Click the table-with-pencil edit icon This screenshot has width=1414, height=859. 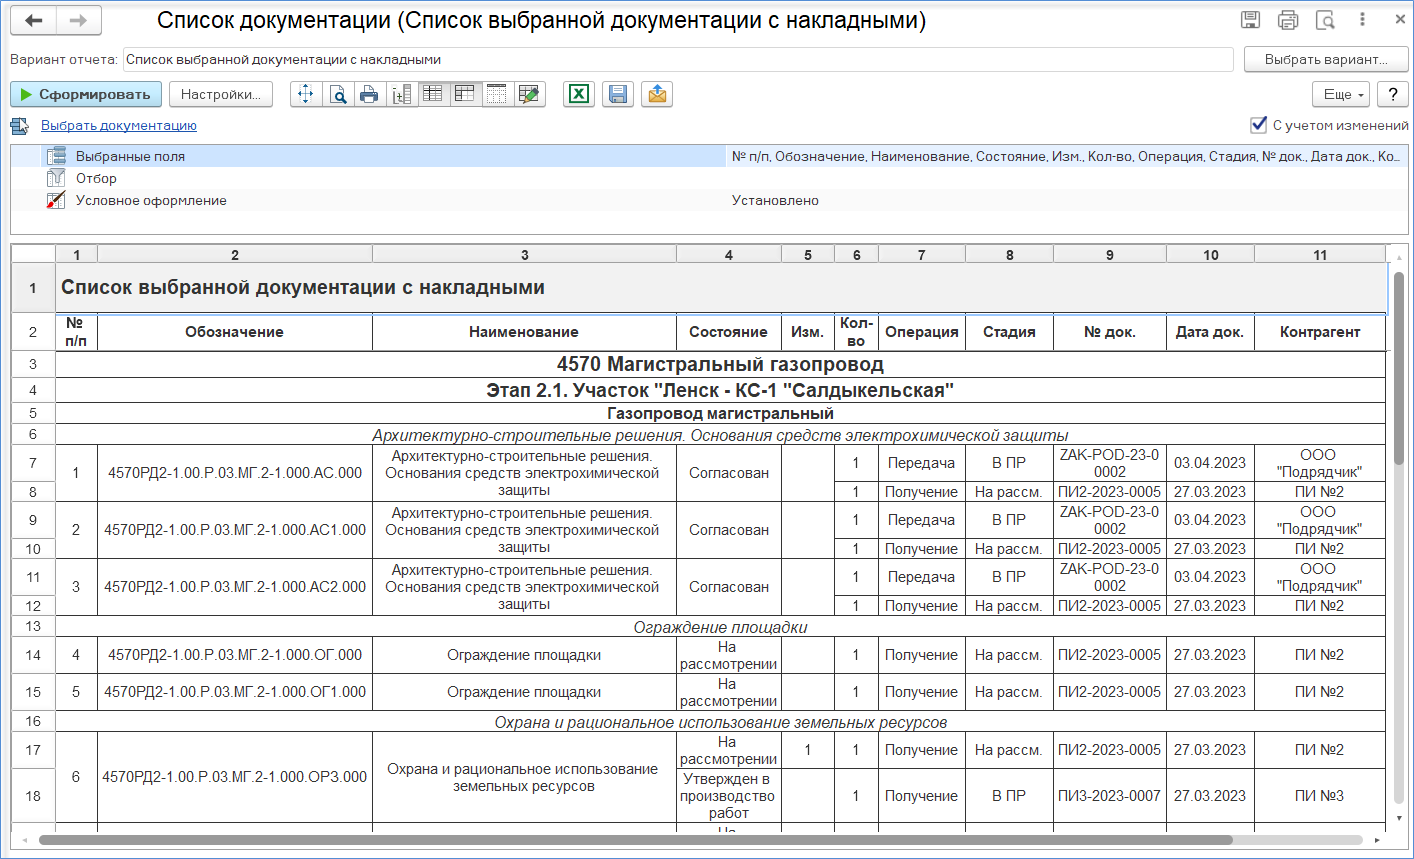pyautogui.click(x=529, y=94)
